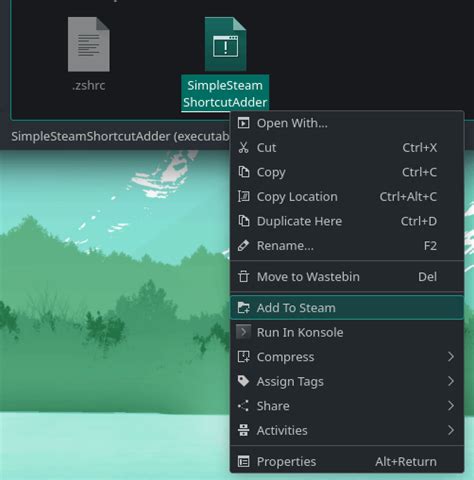
Task: Click the .zshrc file name label
Action: [x=89, y=86]
